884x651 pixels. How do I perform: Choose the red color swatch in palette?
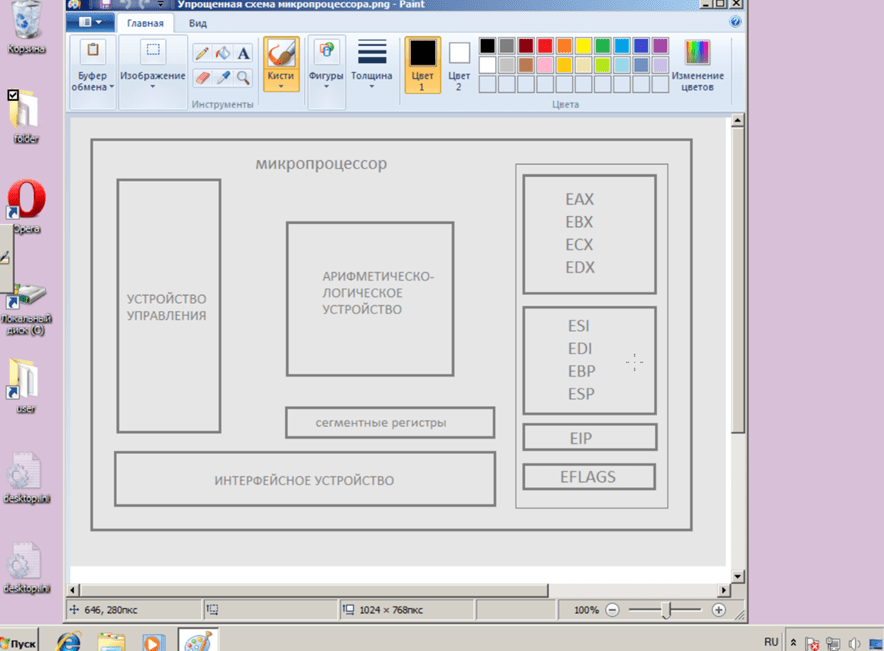545,46
